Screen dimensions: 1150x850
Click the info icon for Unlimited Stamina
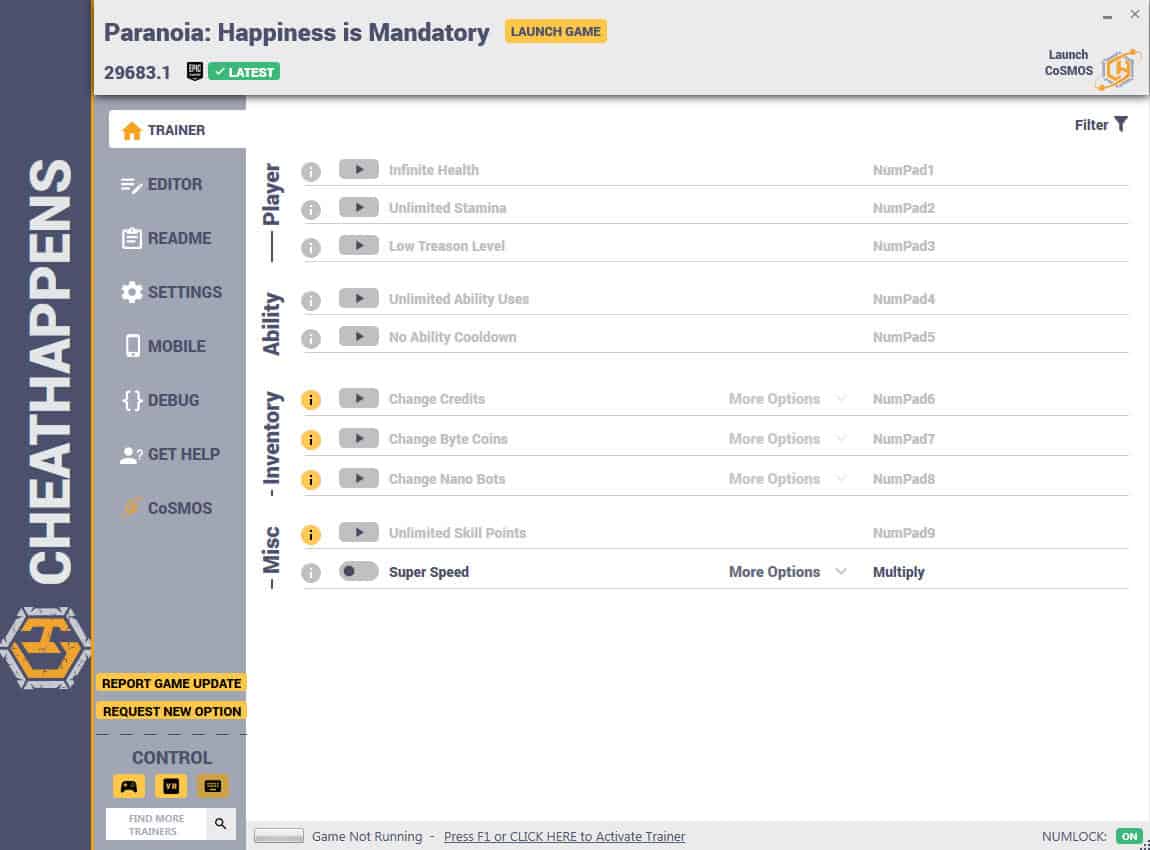point(311,210)
